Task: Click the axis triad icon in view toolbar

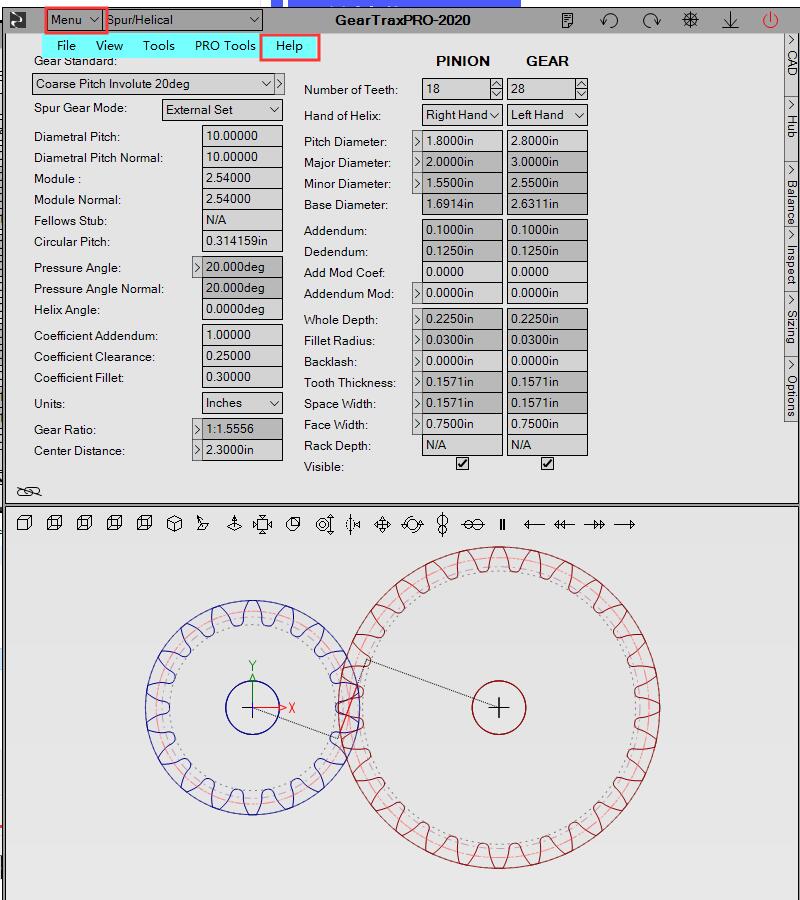Action: coord(234,523)
